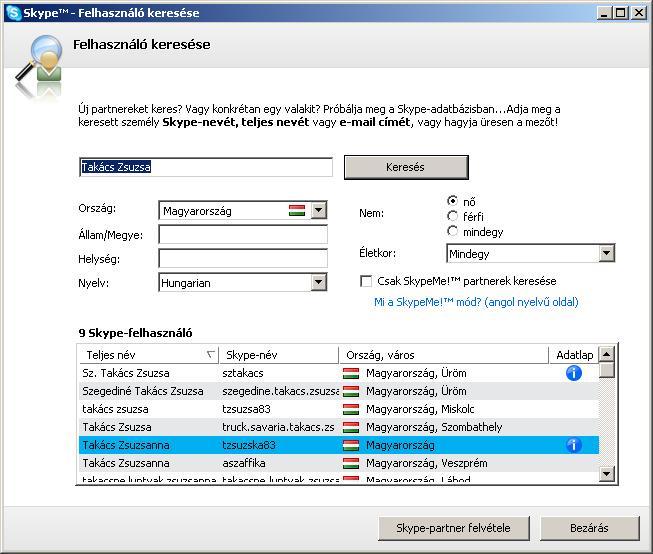Minimize the Skype search window

tap(605, 13)
